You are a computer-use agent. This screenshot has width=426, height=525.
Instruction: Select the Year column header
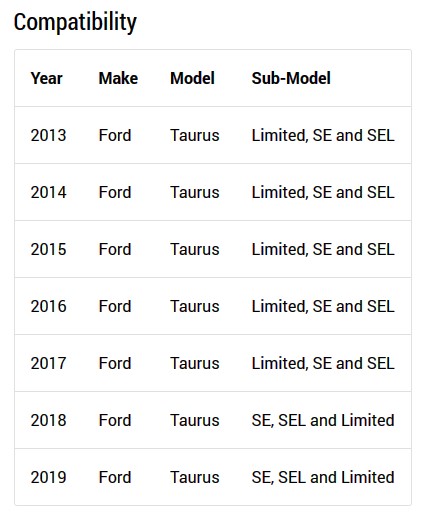click(x=47, y=78)
